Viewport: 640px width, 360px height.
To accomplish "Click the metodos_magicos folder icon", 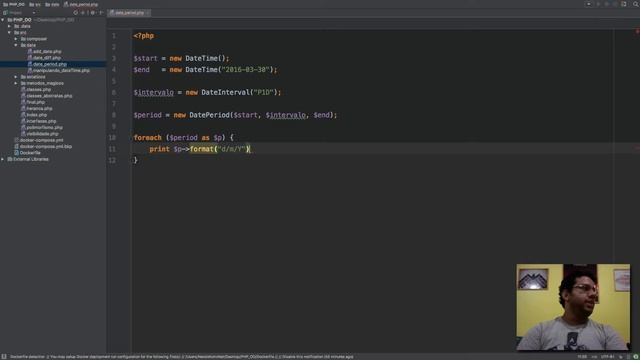I will 23,83.
